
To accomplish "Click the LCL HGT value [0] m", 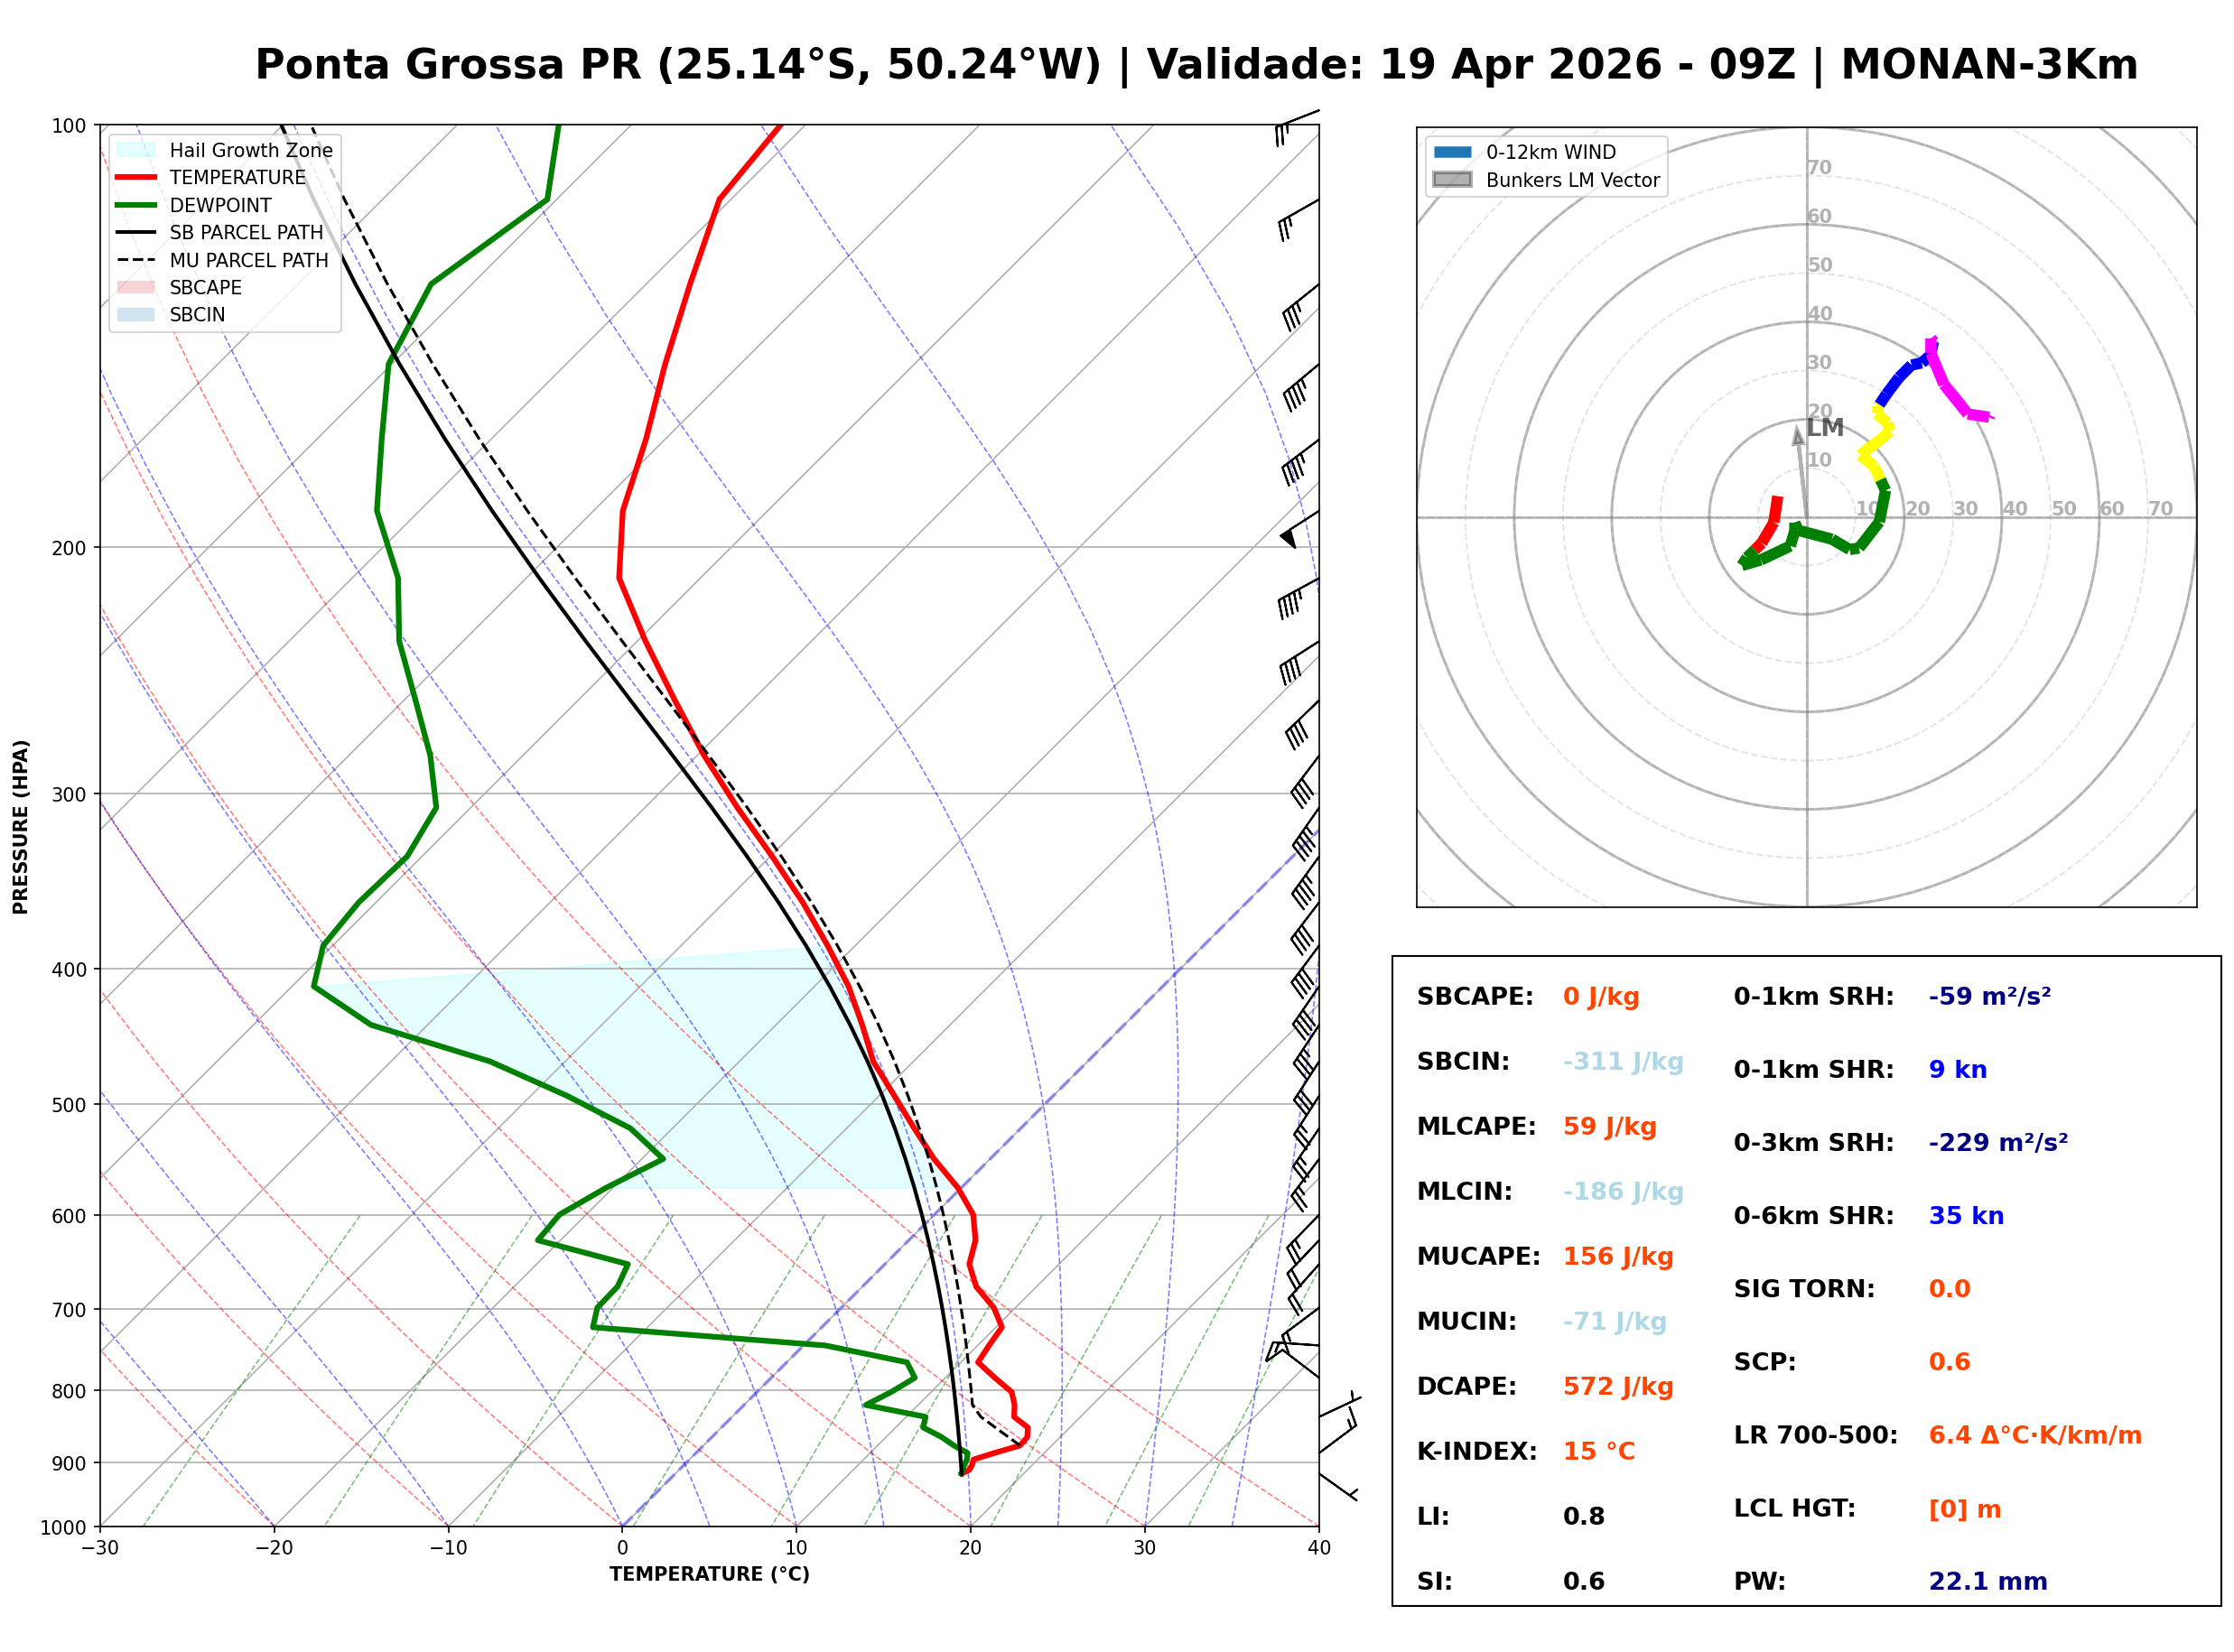I will click(x=1965, y=1509).
